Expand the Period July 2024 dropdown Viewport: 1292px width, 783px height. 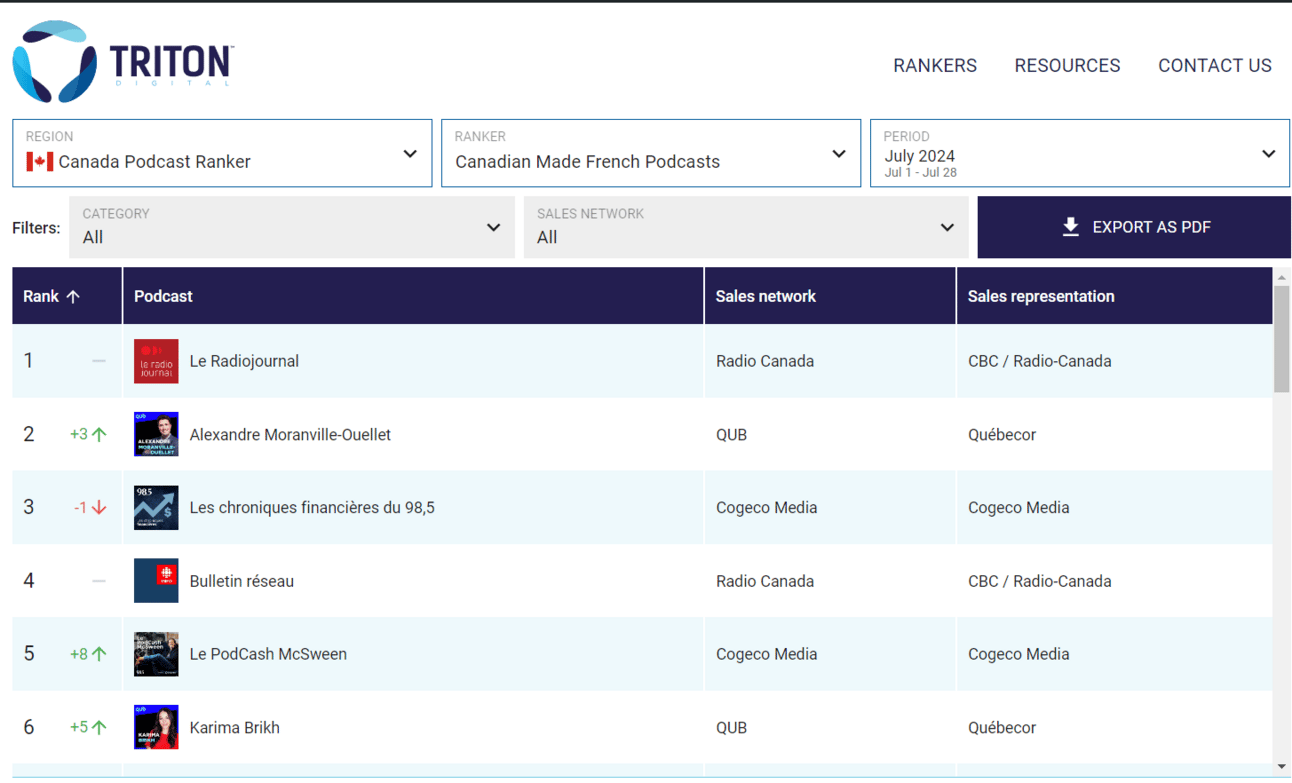[1079, 154]
